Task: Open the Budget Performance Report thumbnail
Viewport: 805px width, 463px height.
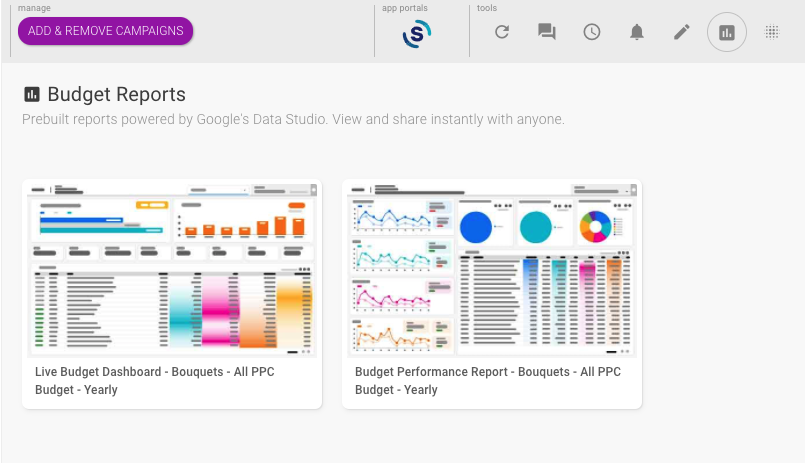Action: [492, 268]
